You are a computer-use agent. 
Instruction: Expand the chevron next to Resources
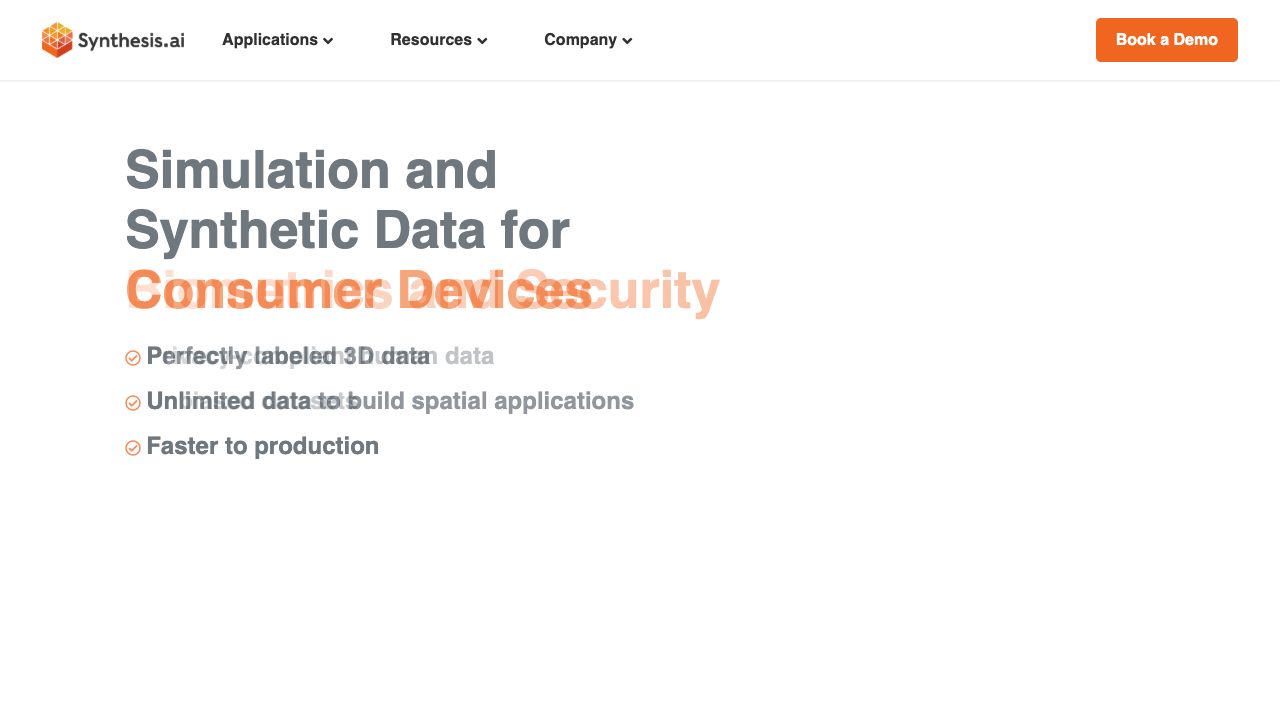482,41
